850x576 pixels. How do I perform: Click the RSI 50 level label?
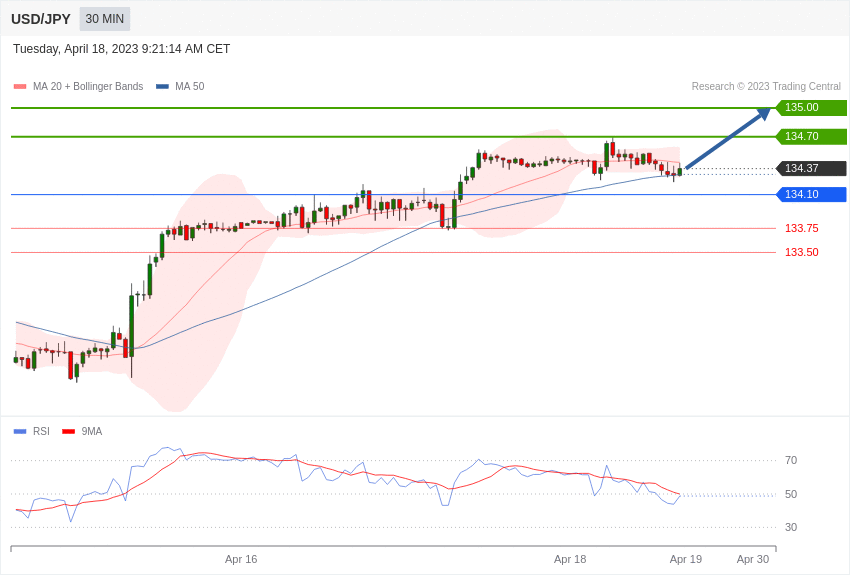coord(791,494)
